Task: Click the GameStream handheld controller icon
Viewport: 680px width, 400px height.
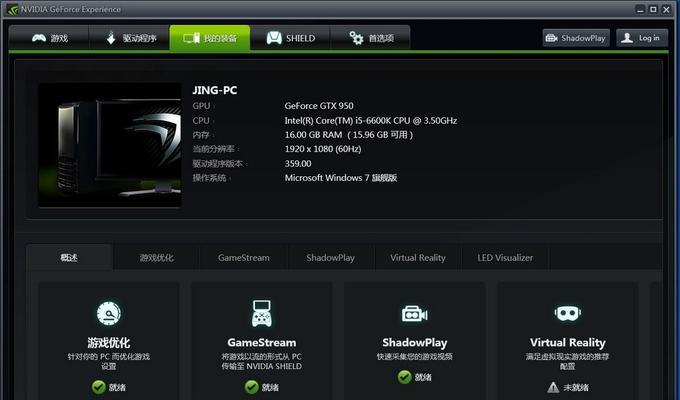Action: pos(262,313)
